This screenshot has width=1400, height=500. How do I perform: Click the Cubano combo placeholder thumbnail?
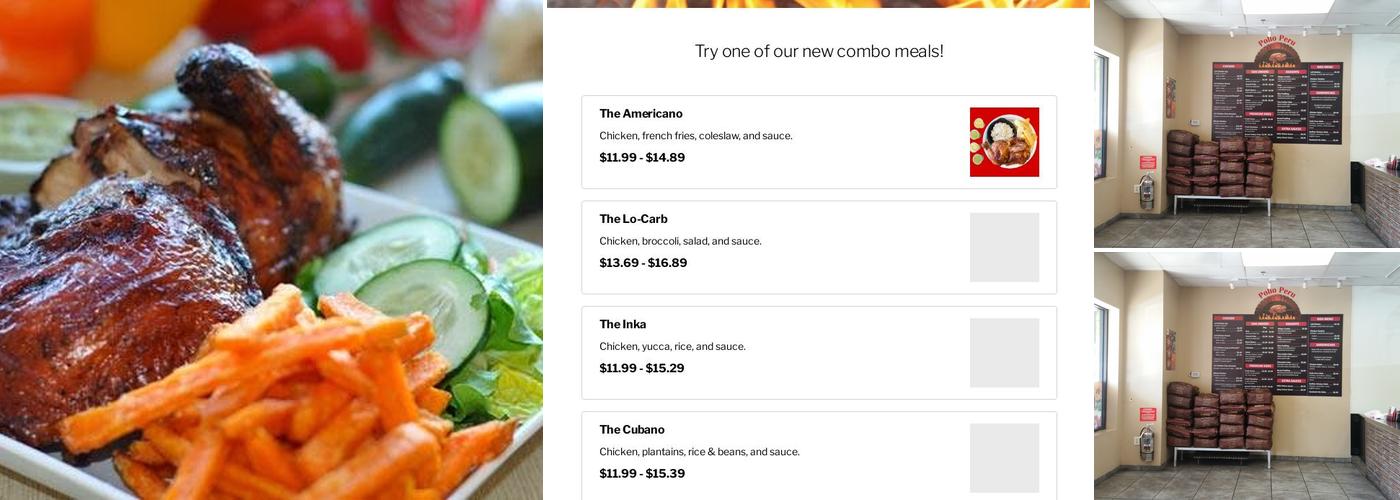(x=1004, y=458)
